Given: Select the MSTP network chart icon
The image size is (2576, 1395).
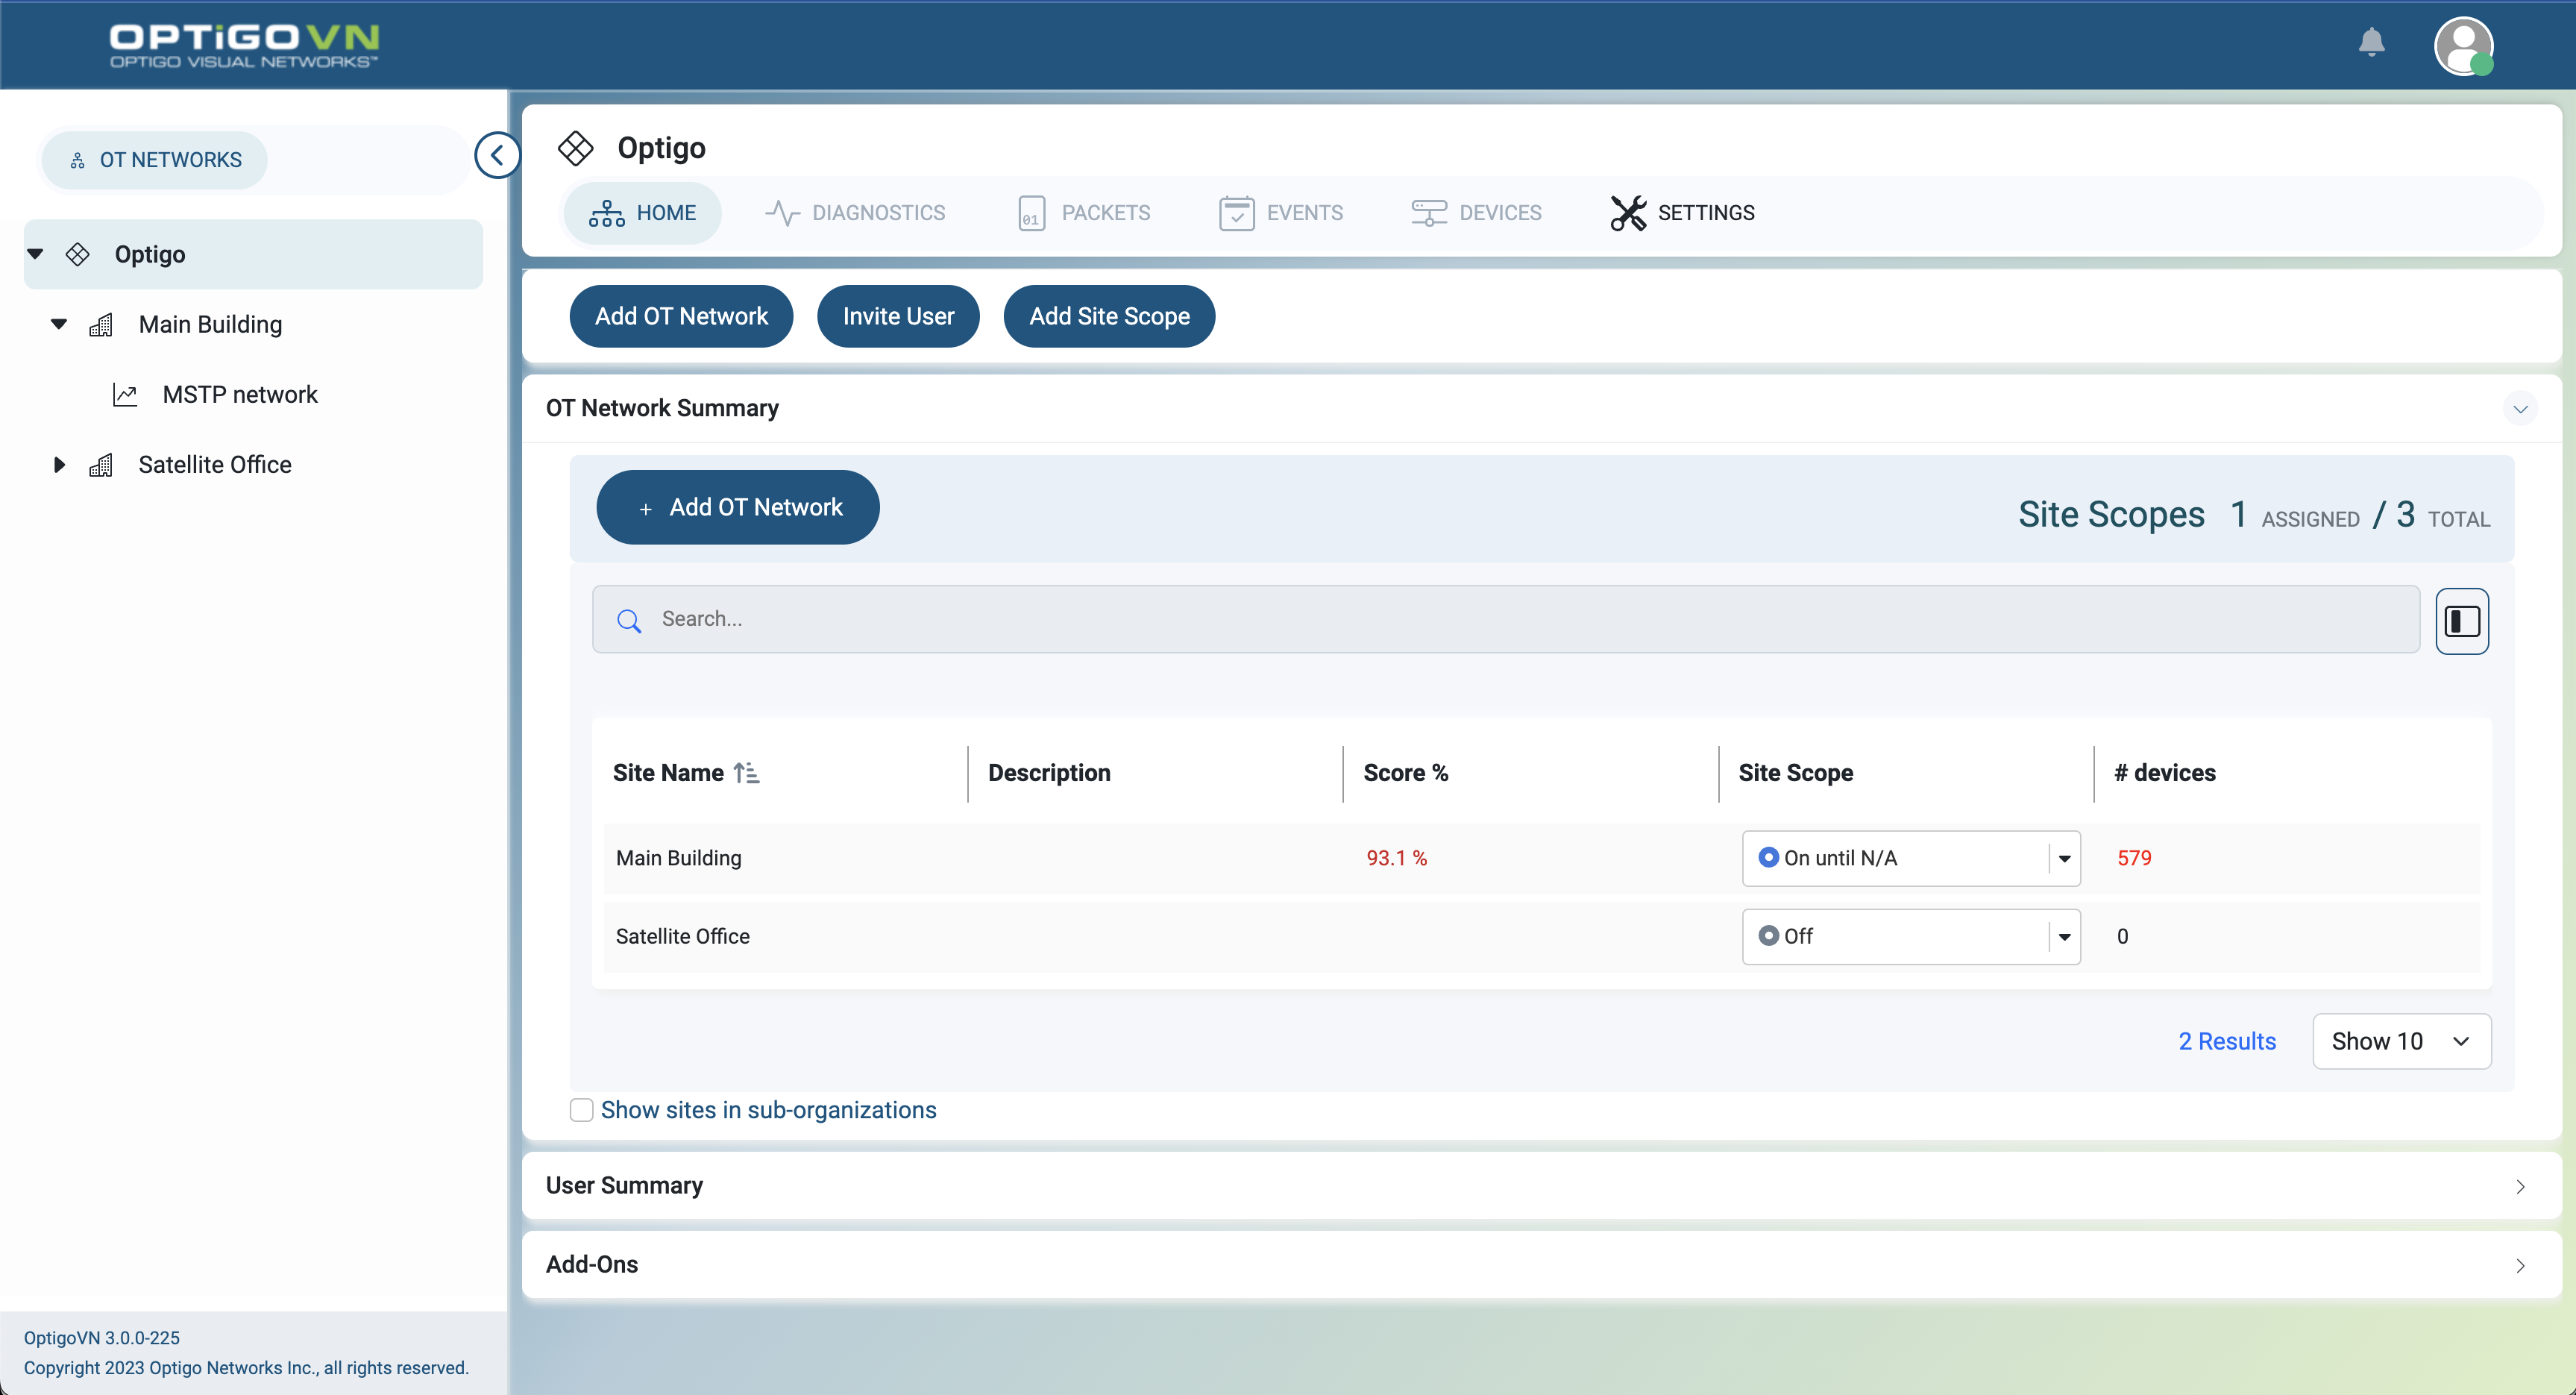Looking at the screenshot, I should [124, 394].
